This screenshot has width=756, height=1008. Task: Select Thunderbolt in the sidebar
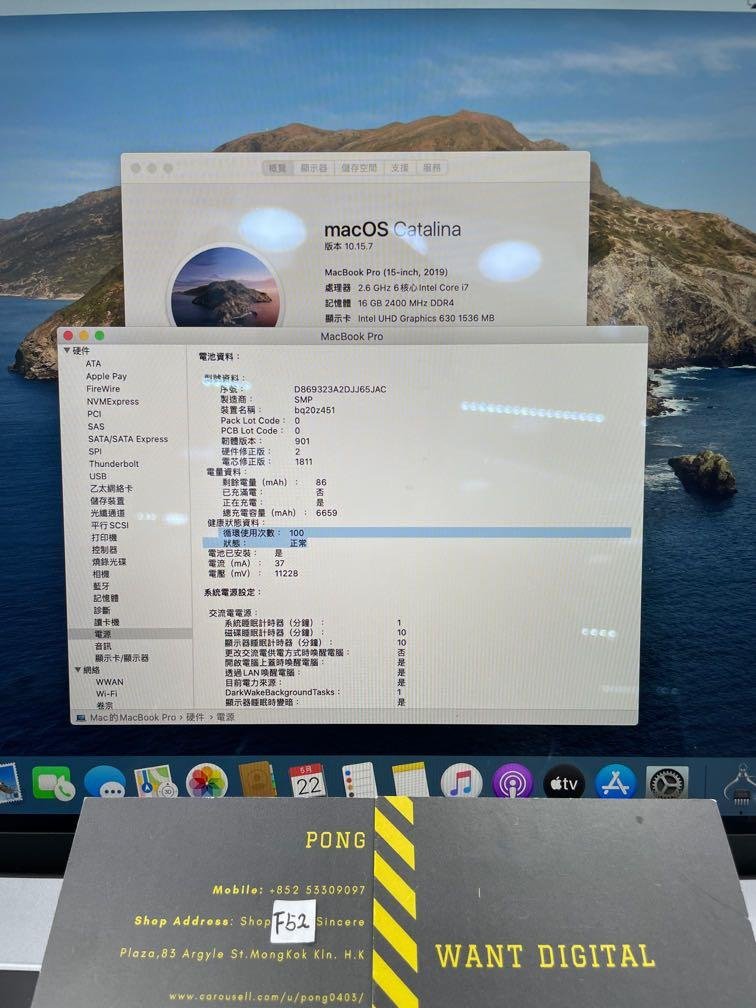(114, 464)
